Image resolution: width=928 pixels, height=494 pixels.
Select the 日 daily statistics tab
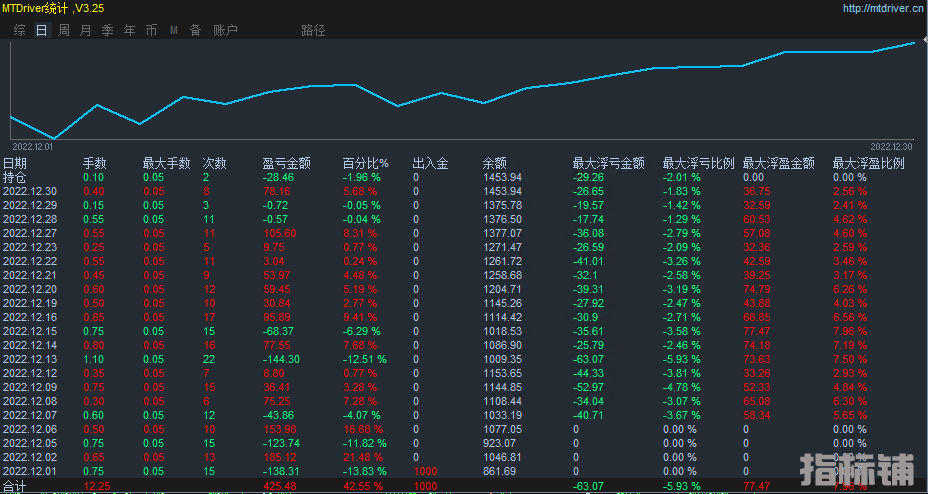(42, 30)
